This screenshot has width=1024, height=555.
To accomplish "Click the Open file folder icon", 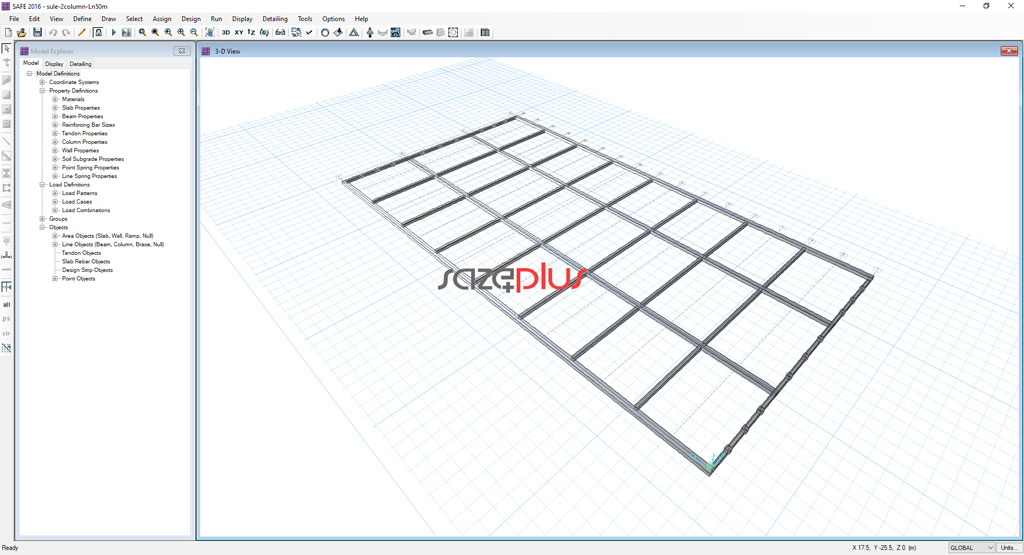I will point(22,32).
